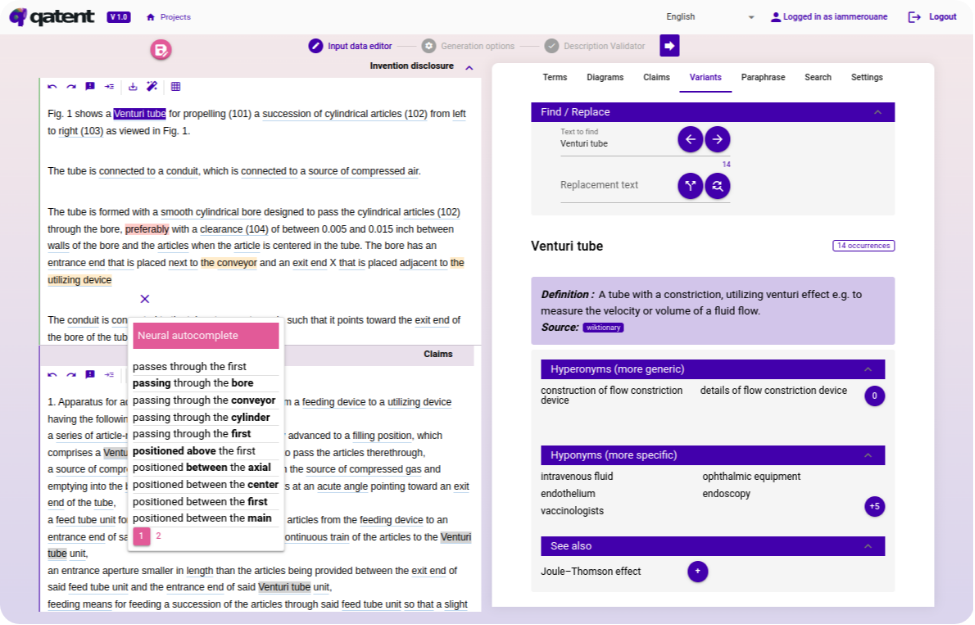This screenshot has width=975, height=625.
Task: Select hyponym 'ophthalmic equipment'
Action: (751, 477)
